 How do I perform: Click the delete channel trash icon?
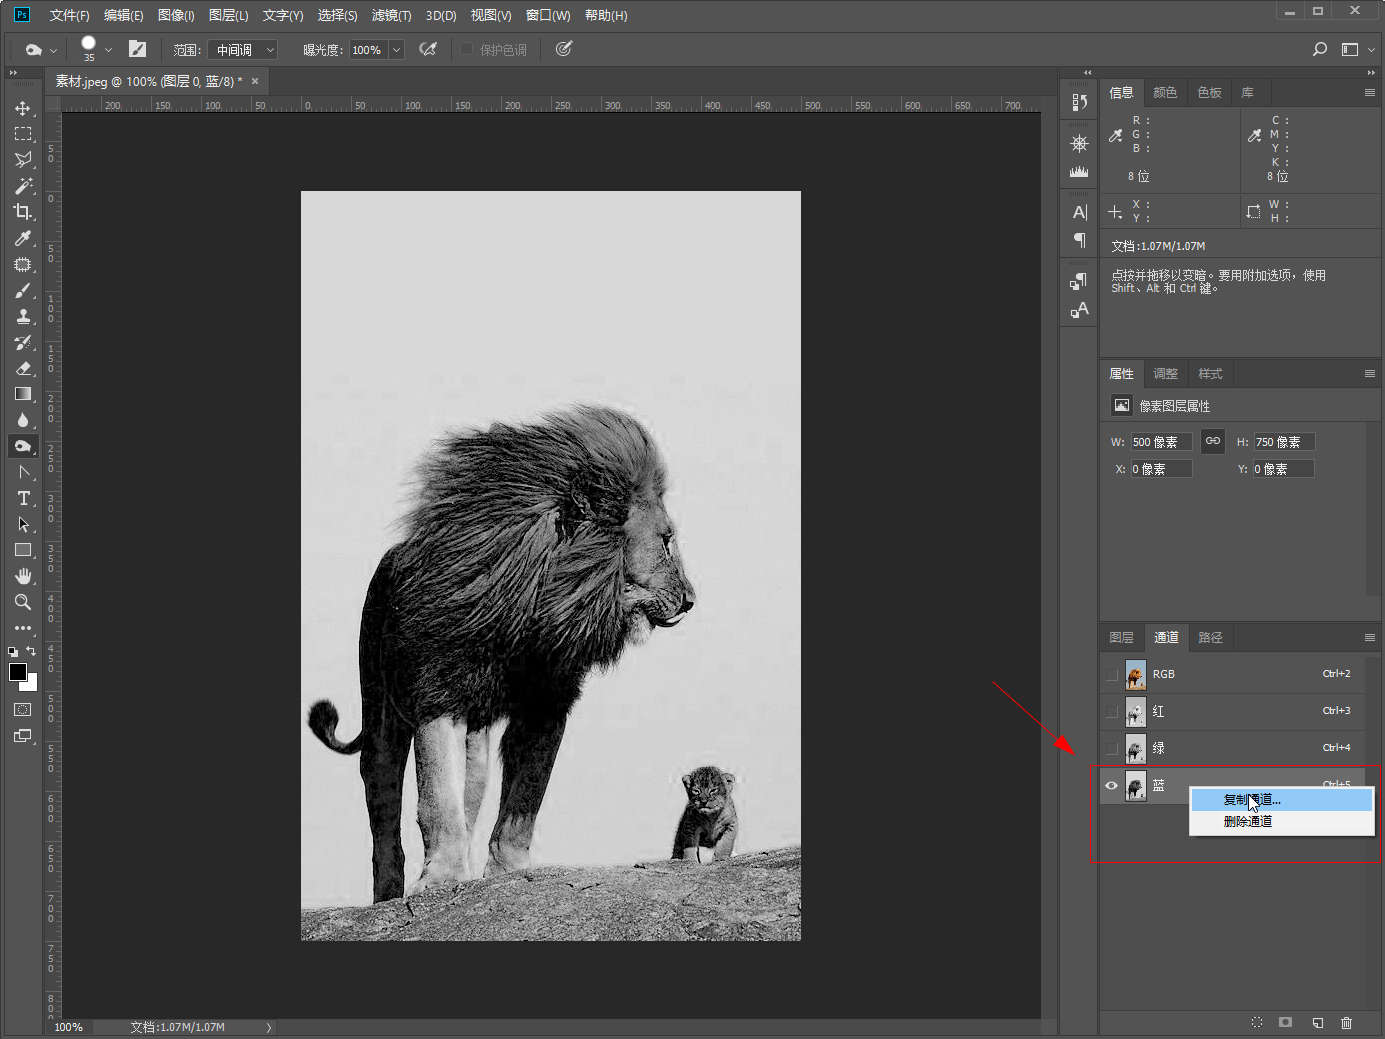pos(1346,1022)
